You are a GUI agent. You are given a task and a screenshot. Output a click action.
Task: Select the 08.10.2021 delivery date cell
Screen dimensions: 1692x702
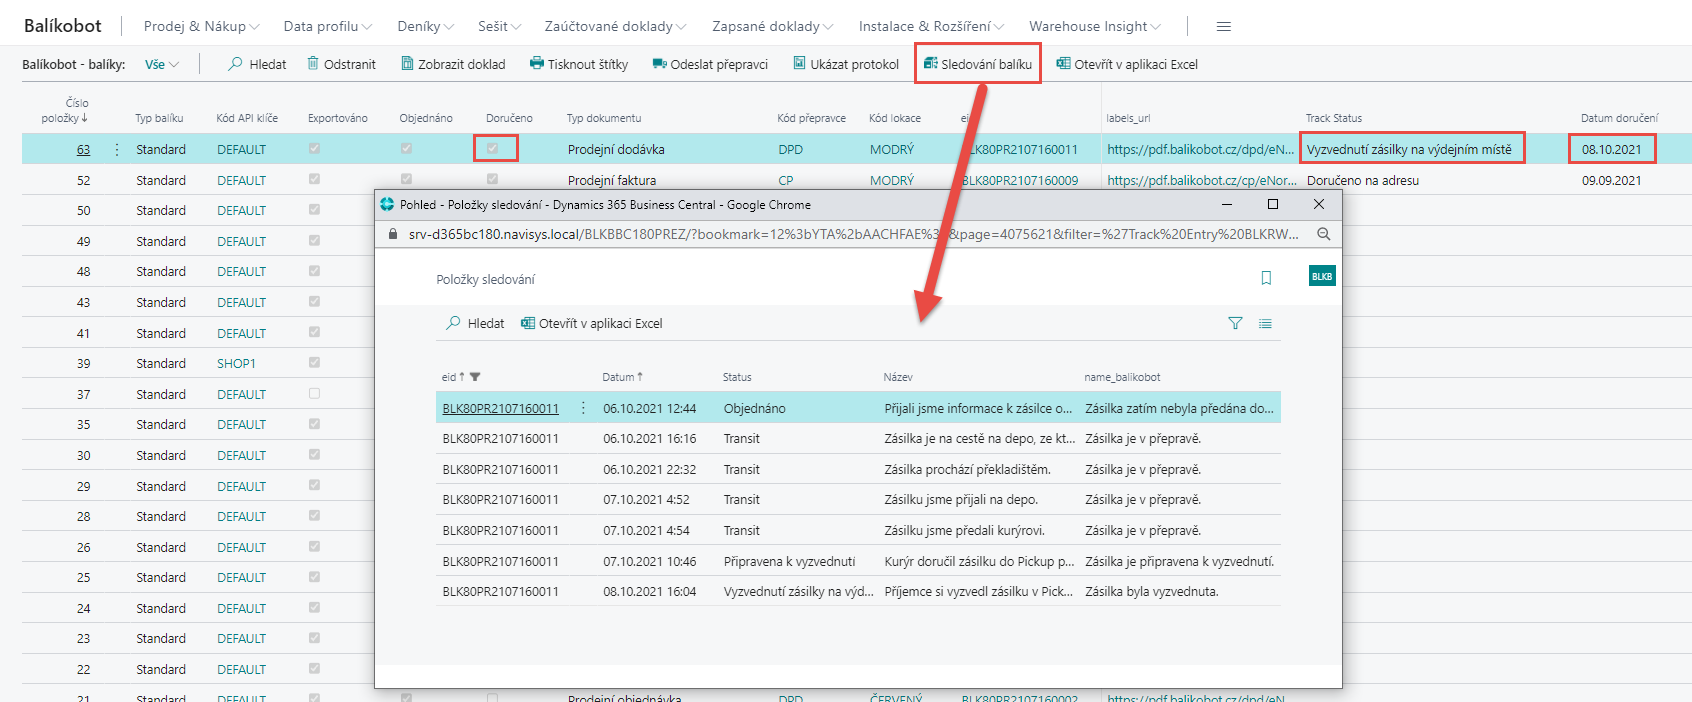(1611, 149)
